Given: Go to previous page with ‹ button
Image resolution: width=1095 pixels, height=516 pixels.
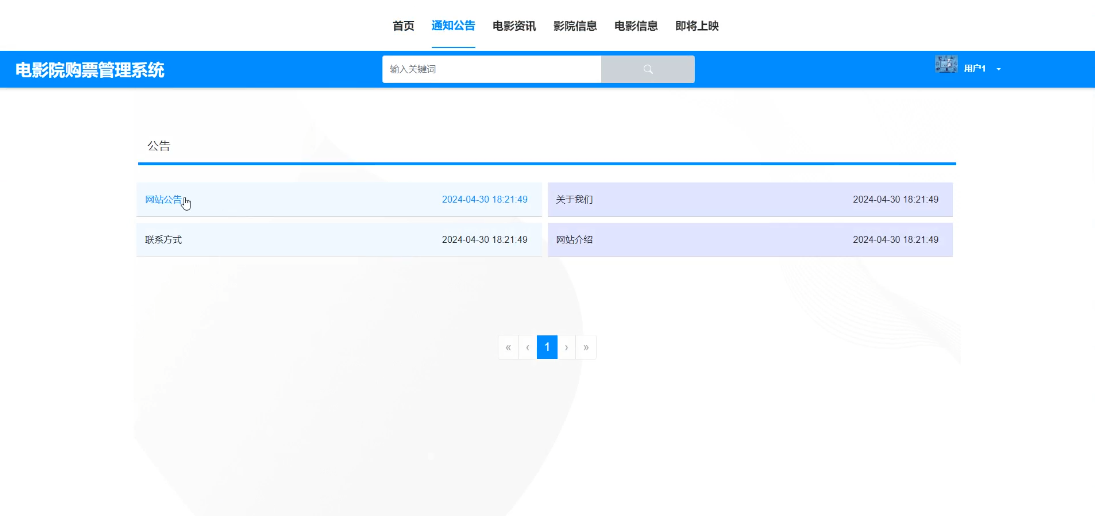Looking at the screenshot, I should 528,347.
